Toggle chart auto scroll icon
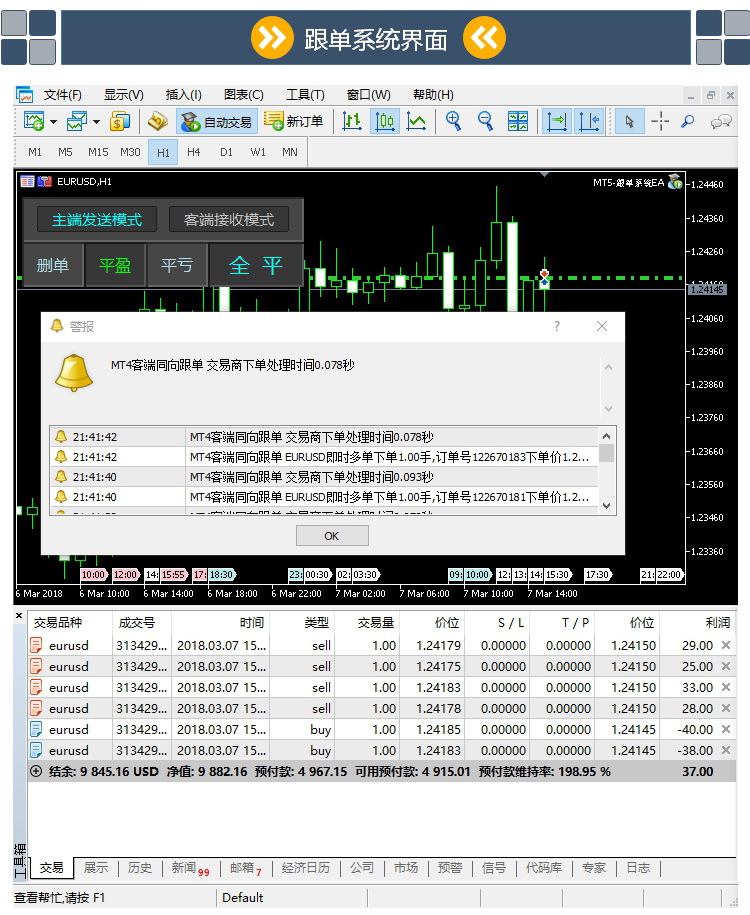Viewport: 750px width, 915px height. pos(557,121)
